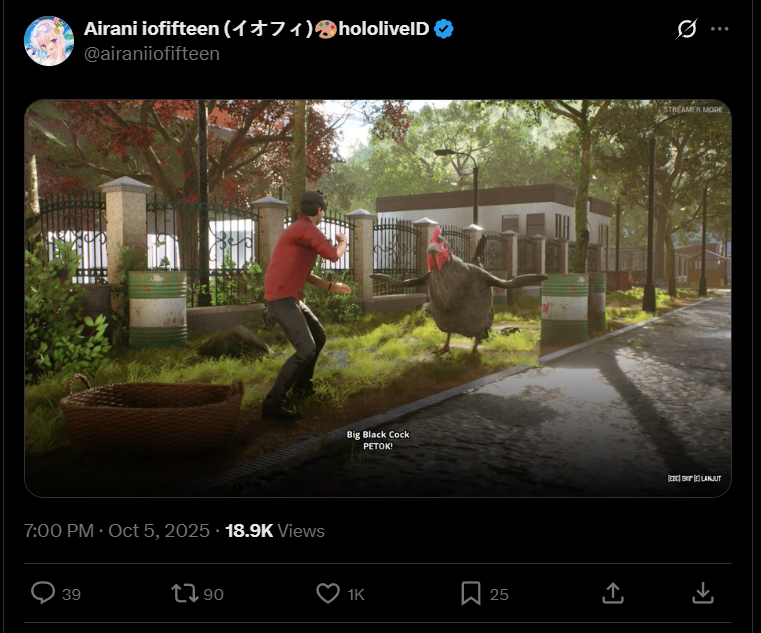This screenshot has width=761, height=633.
Task: Click the 25 bookmarks count
Action: point(499,594)
